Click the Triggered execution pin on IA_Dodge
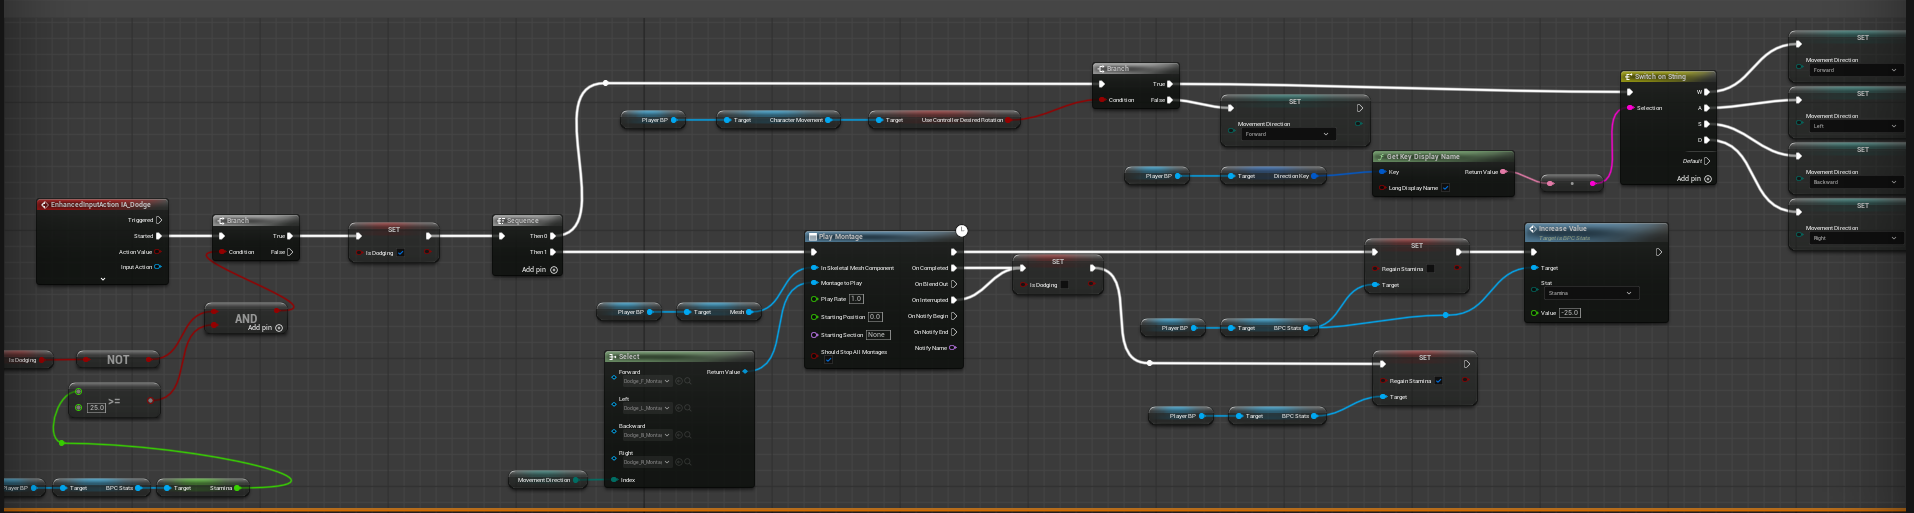This screenshot has width=1914, height=513. [159, 220]
